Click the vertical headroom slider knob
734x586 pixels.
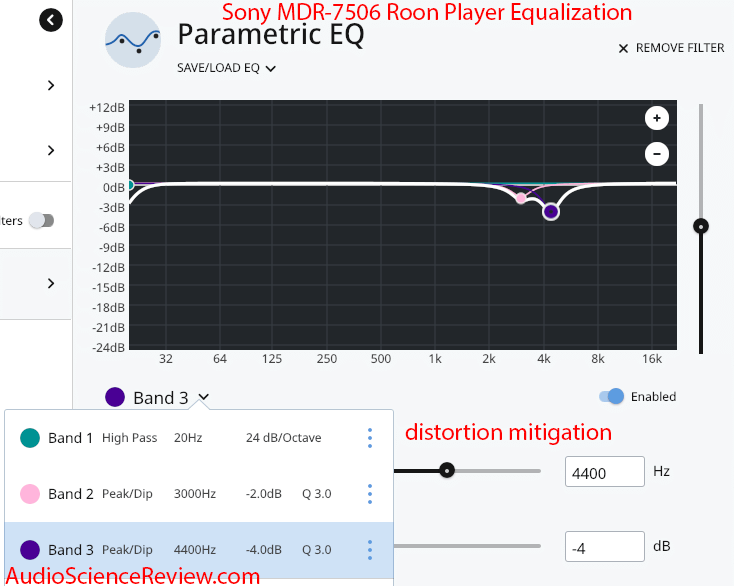tap(701, 227)
